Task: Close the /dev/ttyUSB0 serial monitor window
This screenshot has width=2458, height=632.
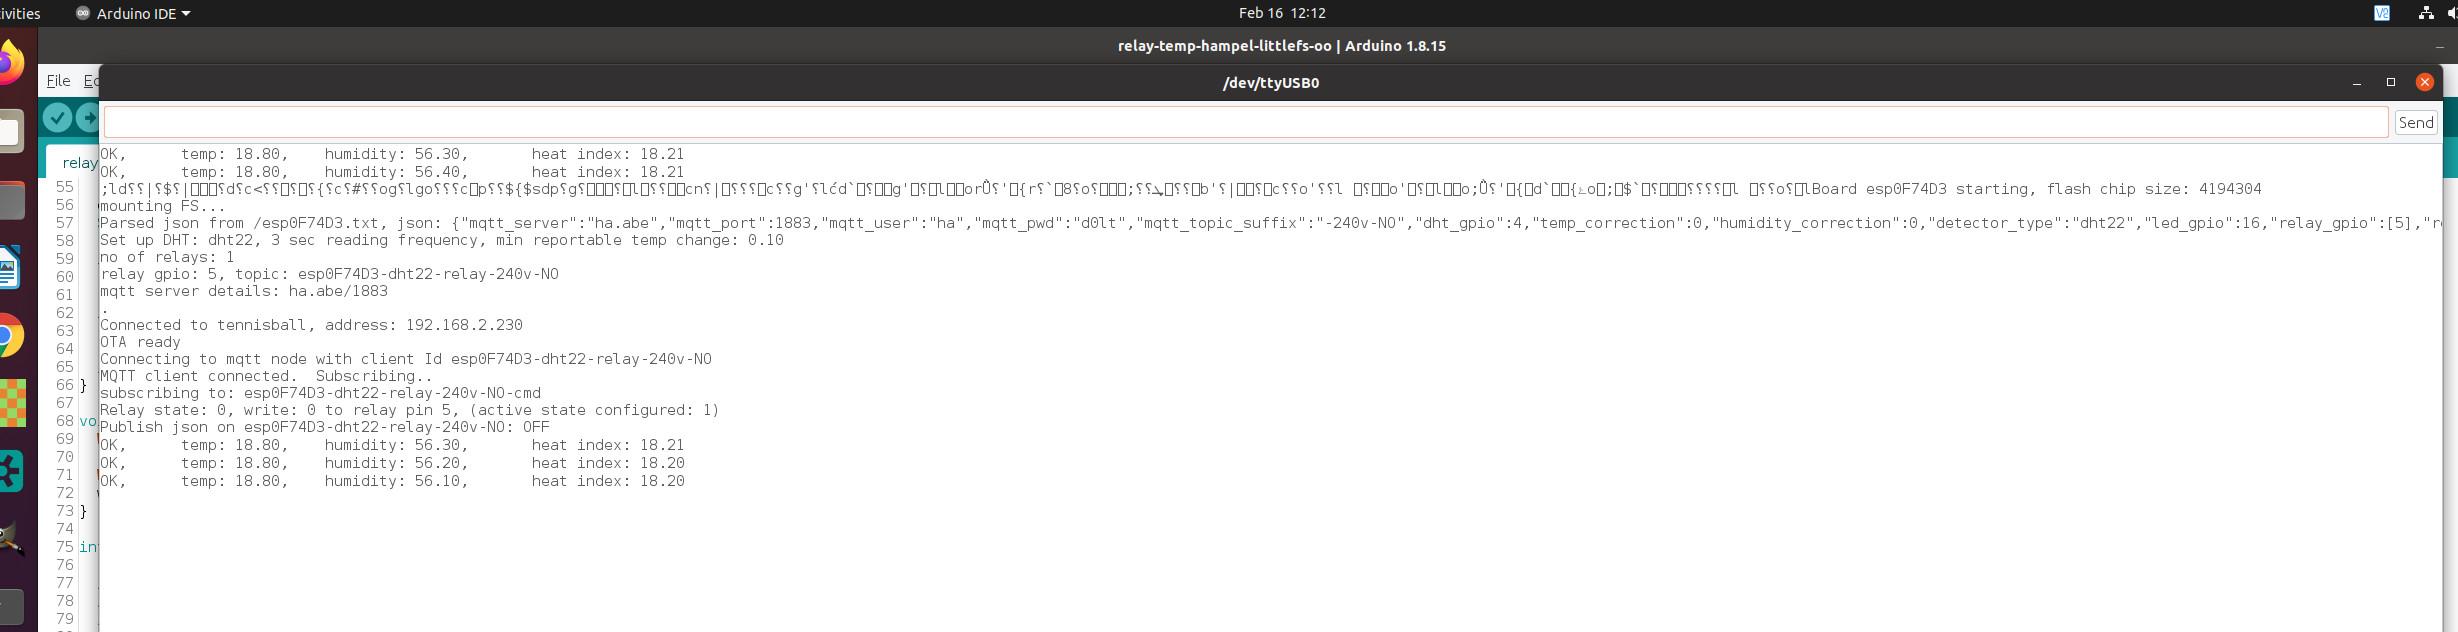Action: point(2424,82)
